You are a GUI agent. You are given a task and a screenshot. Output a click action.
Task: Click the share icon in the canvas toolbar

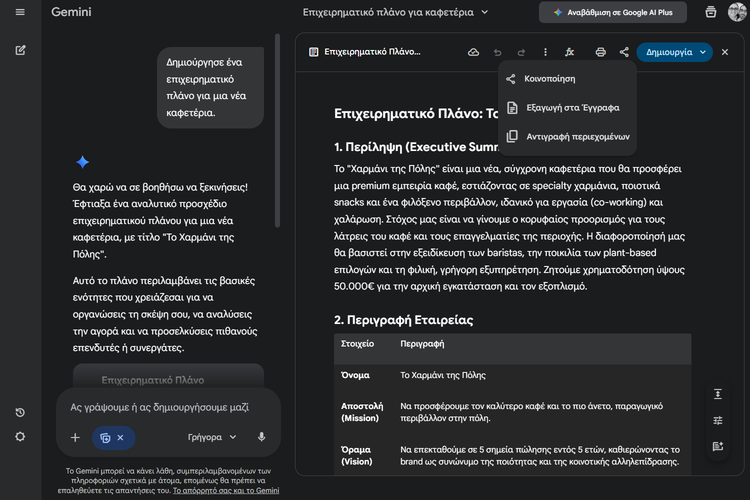(x=624, y=52)
